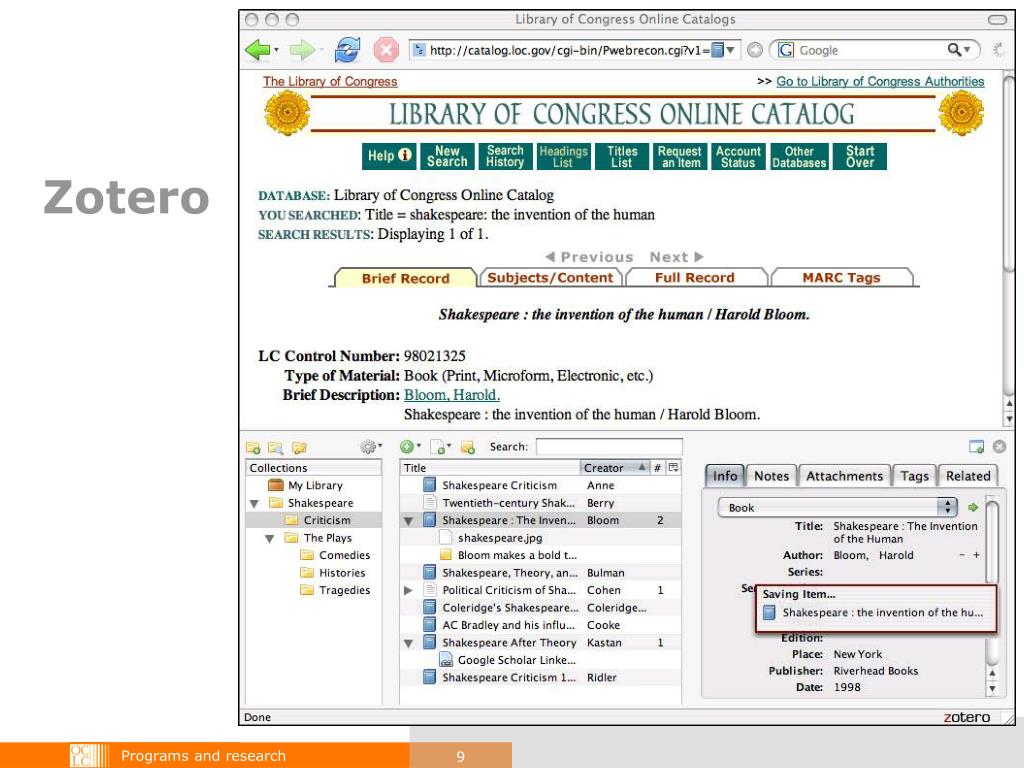Image resolution: width=1024 pixels, height=768 pixels.
Task: Click the Google search engine icon
Action: (x=786, y=50)
